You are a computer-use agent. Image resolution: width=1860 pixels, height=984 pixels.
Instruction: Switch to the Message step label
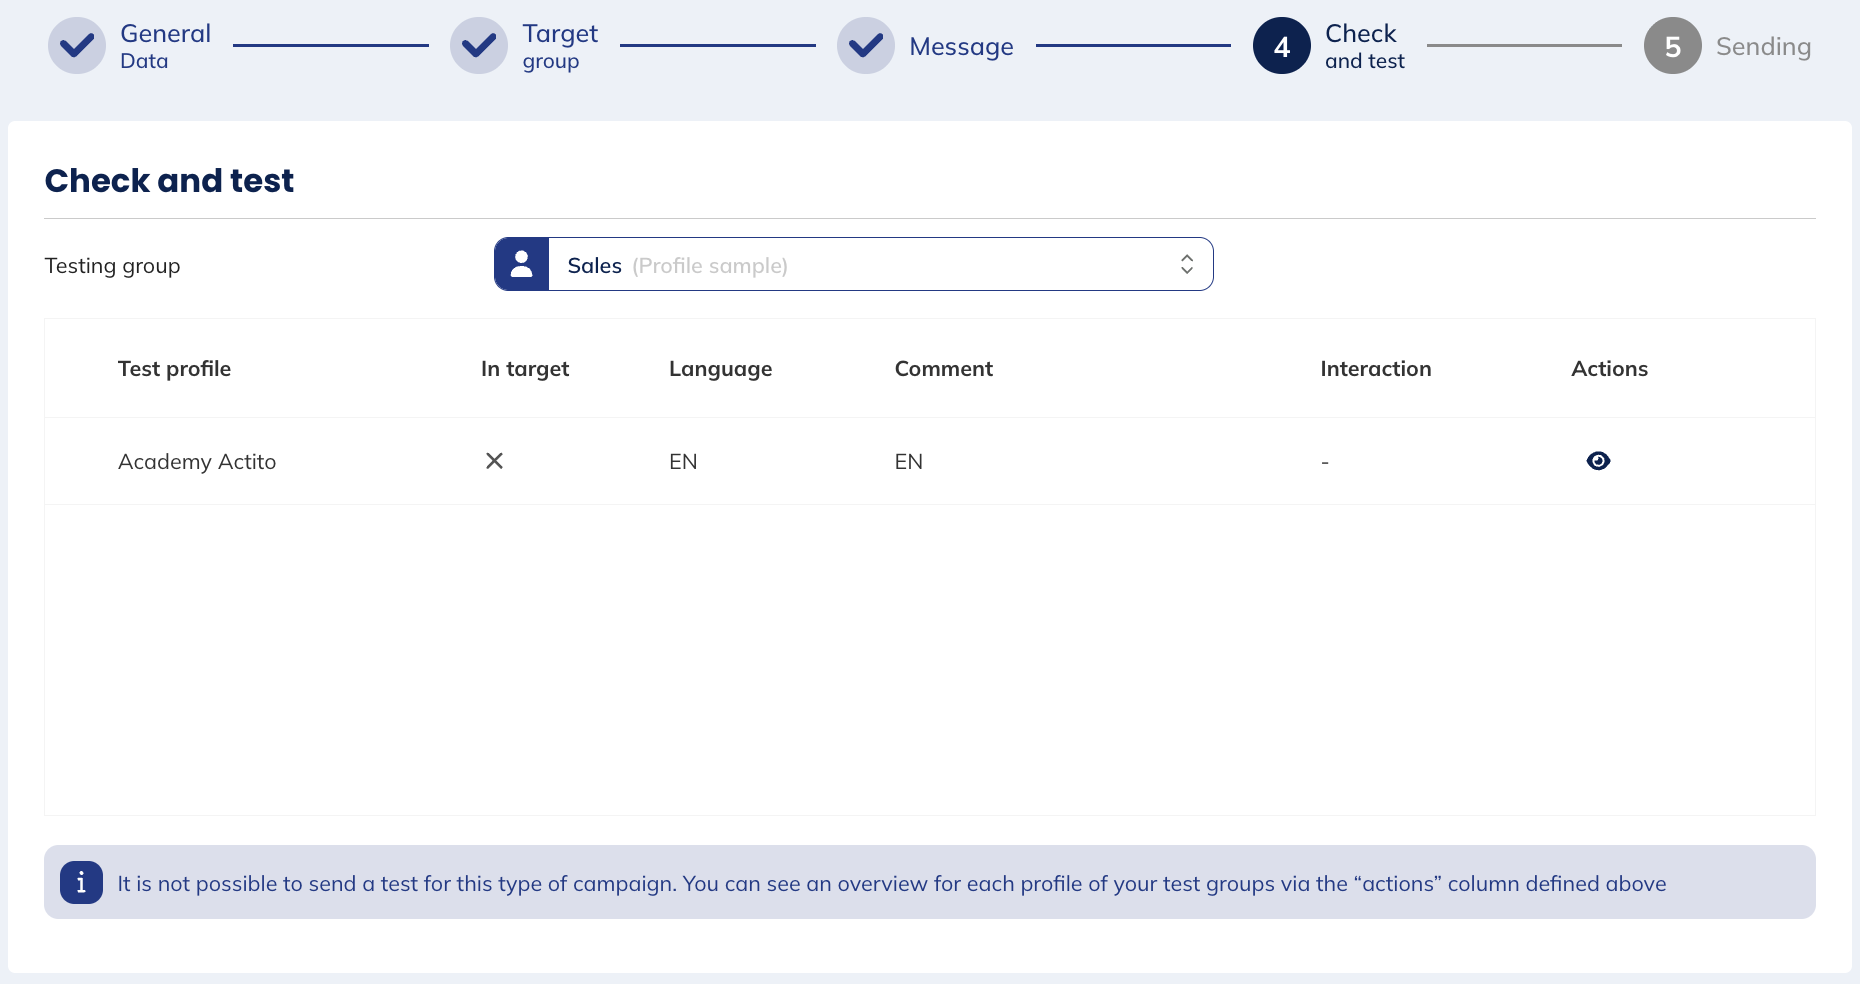[x=961, y=47]
